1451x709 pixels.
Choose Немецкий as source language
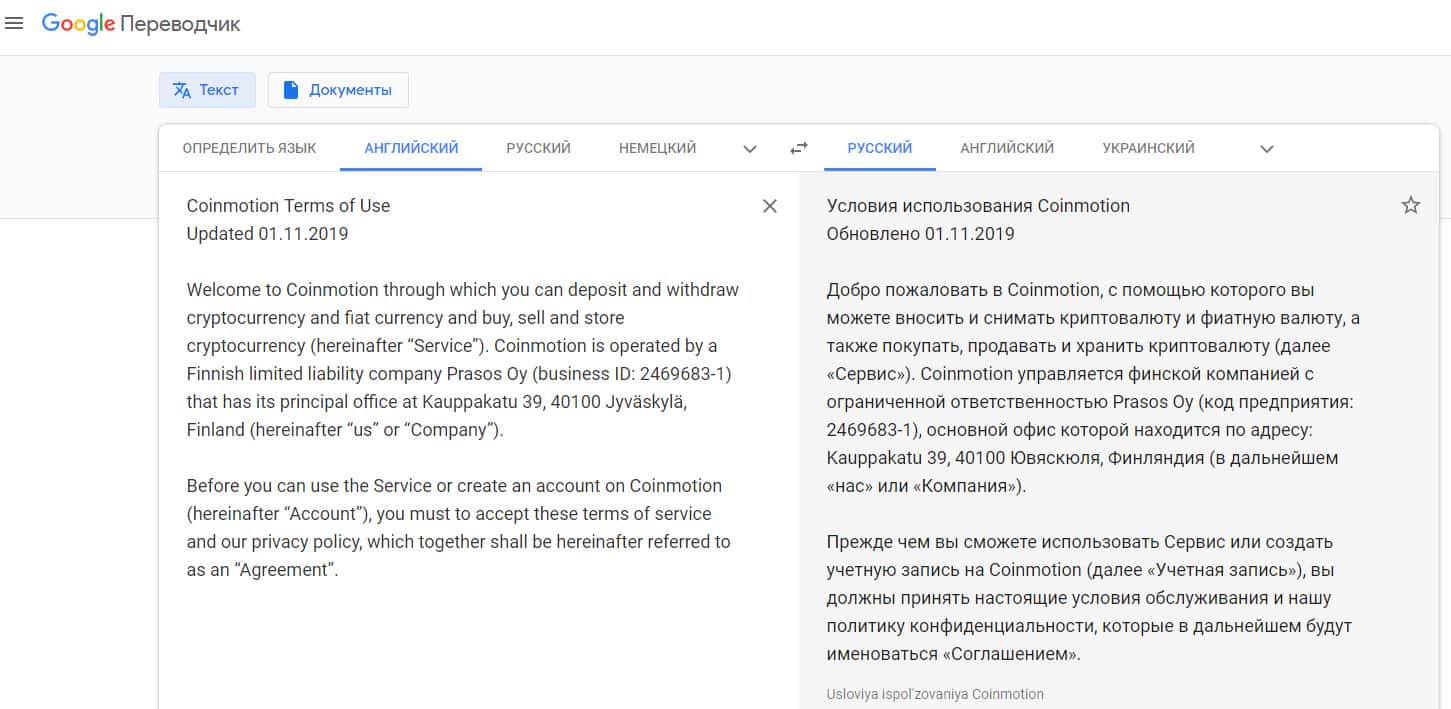(x=657, y=148)
